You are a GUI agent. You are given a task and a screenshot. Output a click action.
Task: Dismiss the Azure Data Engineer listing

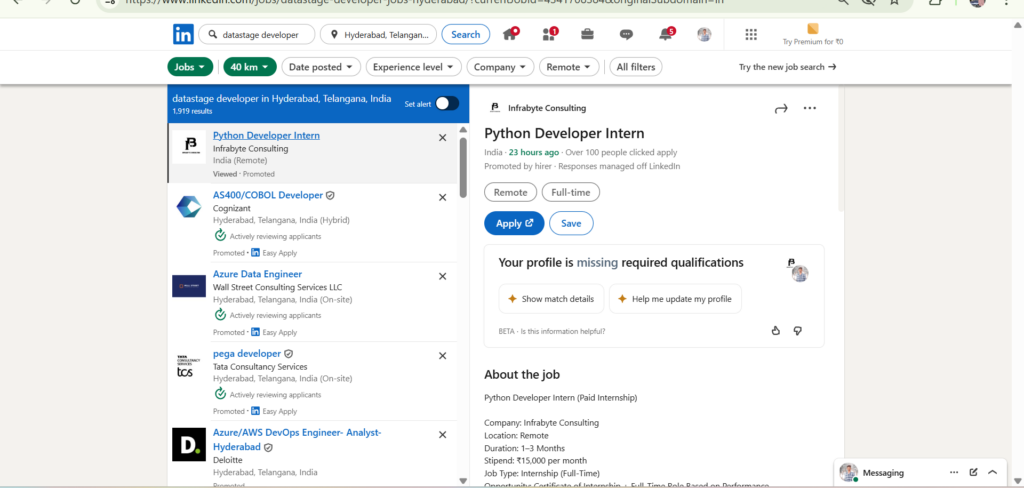(x=442, y=276)
